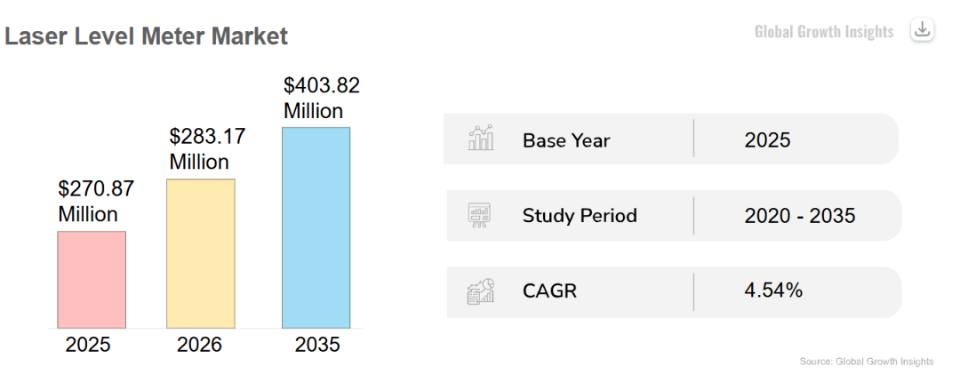Click the Laser Level Meter Market title
This screenshot has width=960, height=382.
146,36
